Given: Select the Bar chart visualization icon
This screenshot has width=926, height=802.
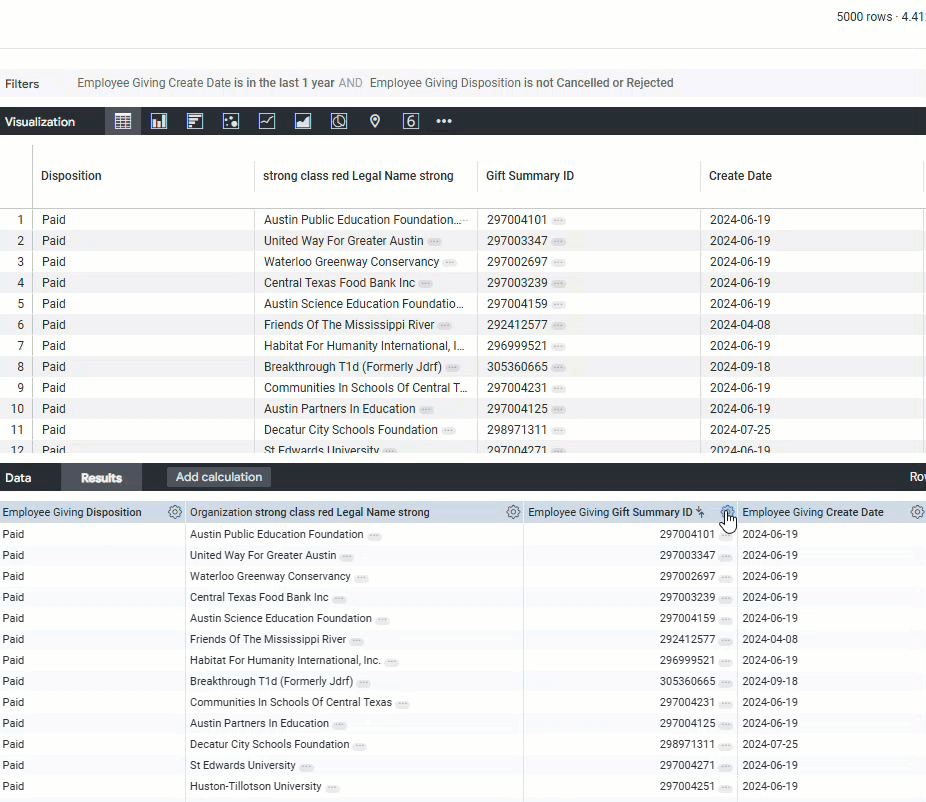Looking at the screenshot, I should click(x=195, y=122).
